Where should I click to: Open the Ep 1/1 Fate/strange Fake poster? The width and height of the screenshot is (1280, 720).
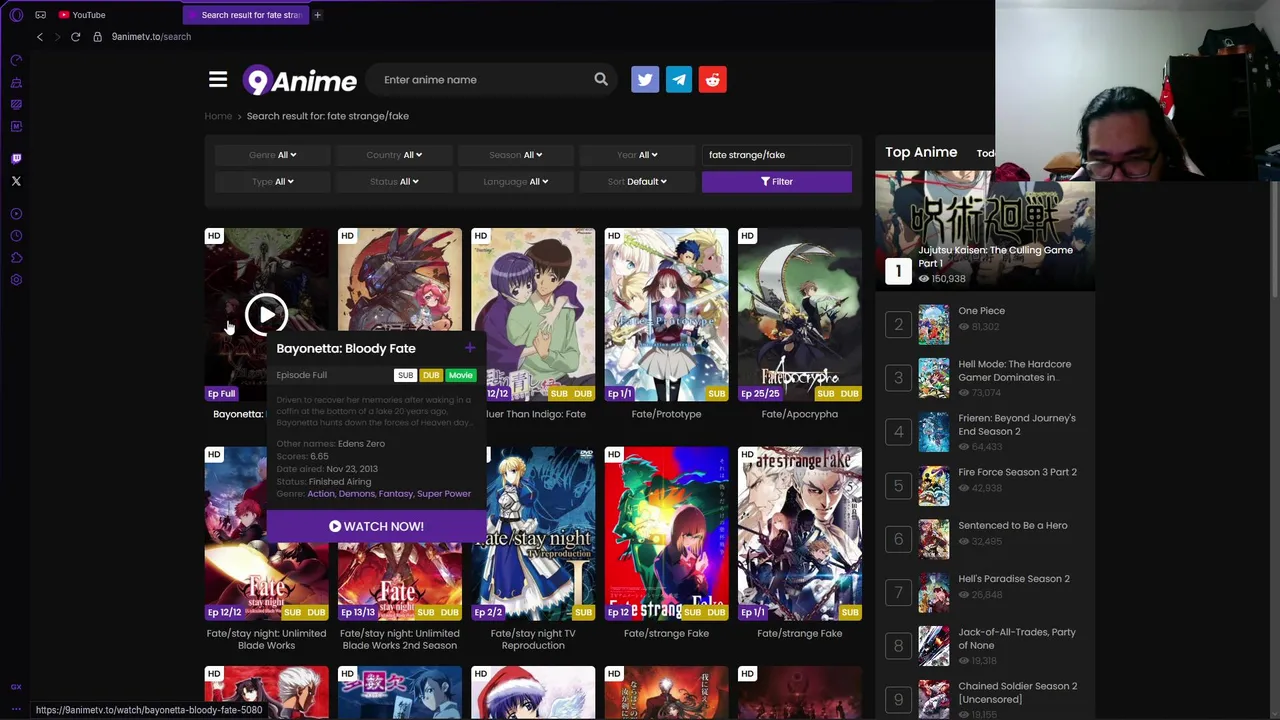pyautogui.click(x=800, y=534)
